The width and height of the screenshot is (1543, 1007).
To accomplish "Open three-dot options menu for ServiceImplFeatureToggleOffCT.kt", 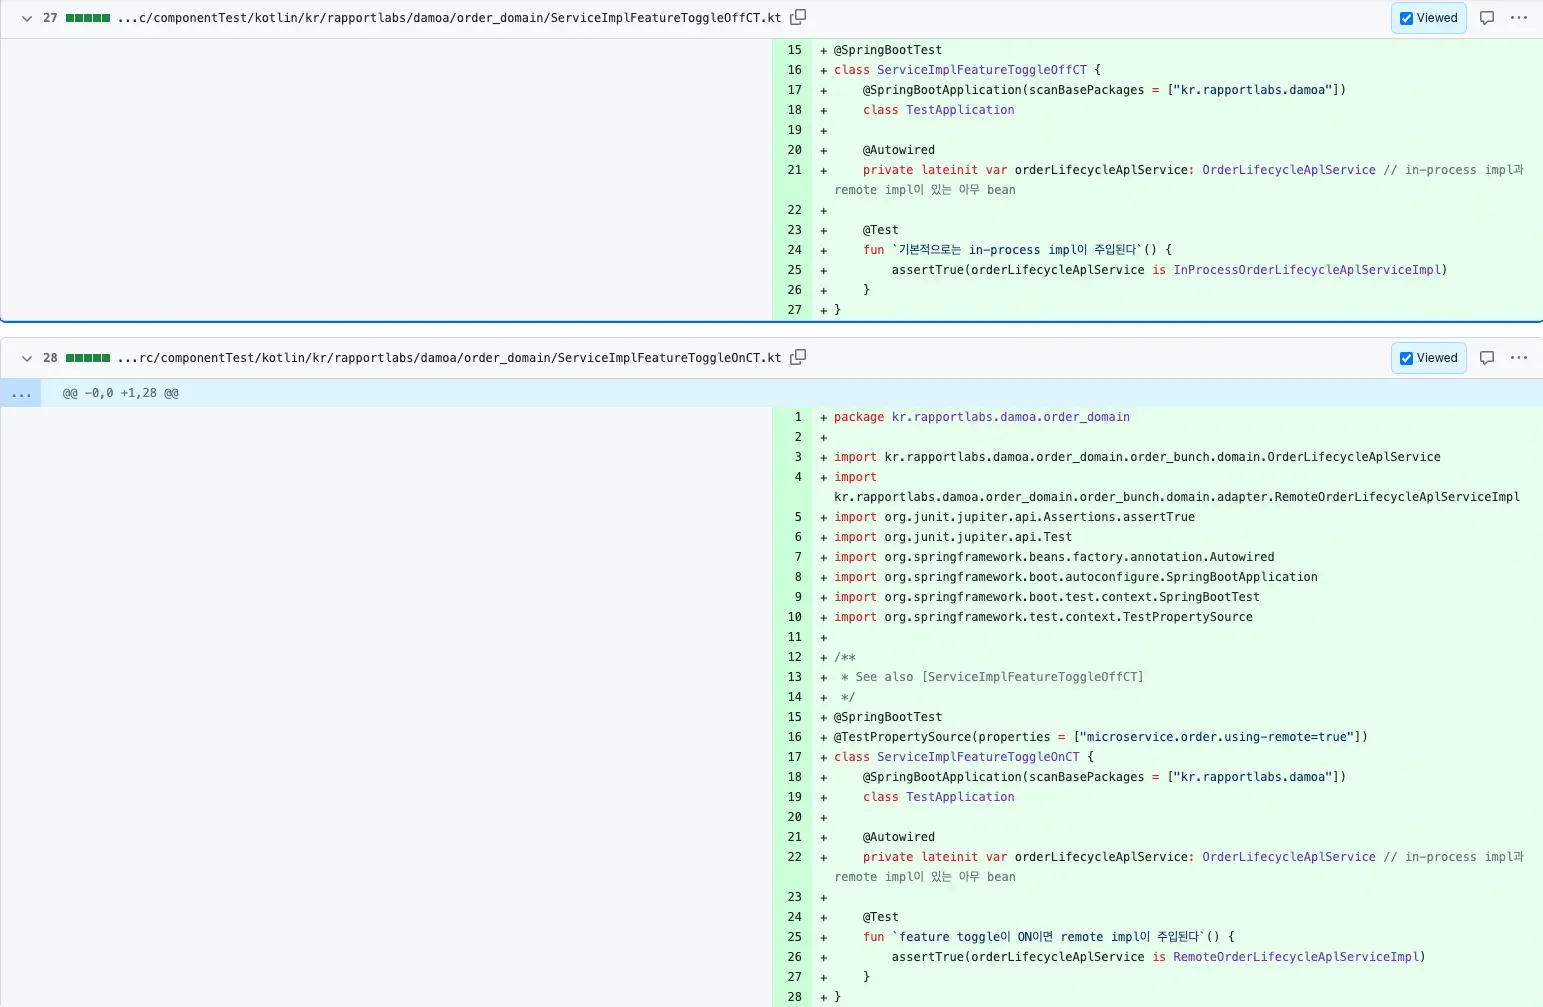I will pyautogui.click(x=1519, y=18).
